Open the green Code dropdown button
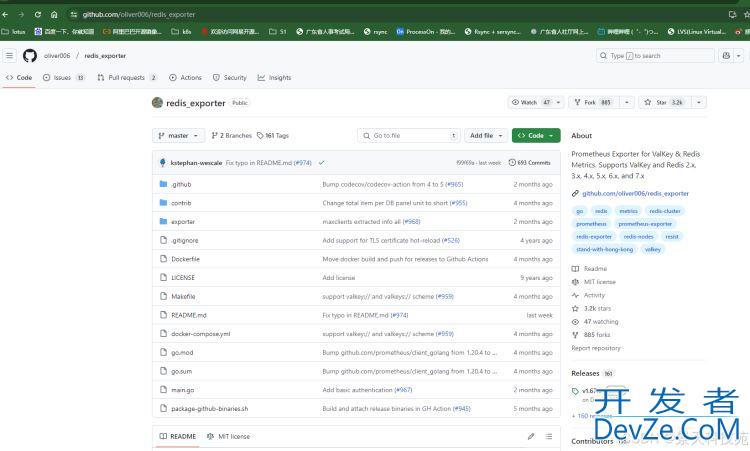This screenshot has width=750, height=451. pyautogui.click(x=536, y=136)
